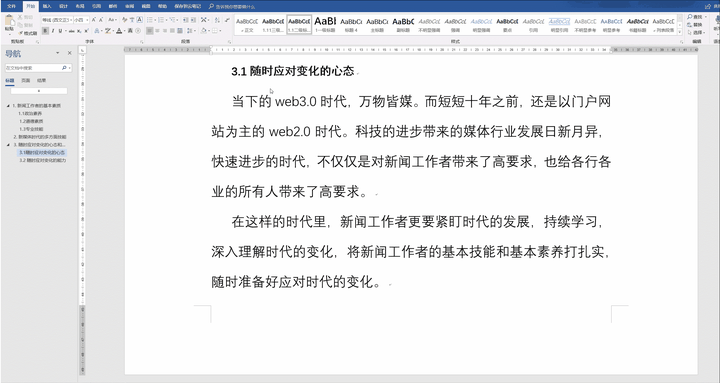Click the navigation pane search box
Image resolution: width=720 pixels, height=383 pixels.
click(34, 68)
